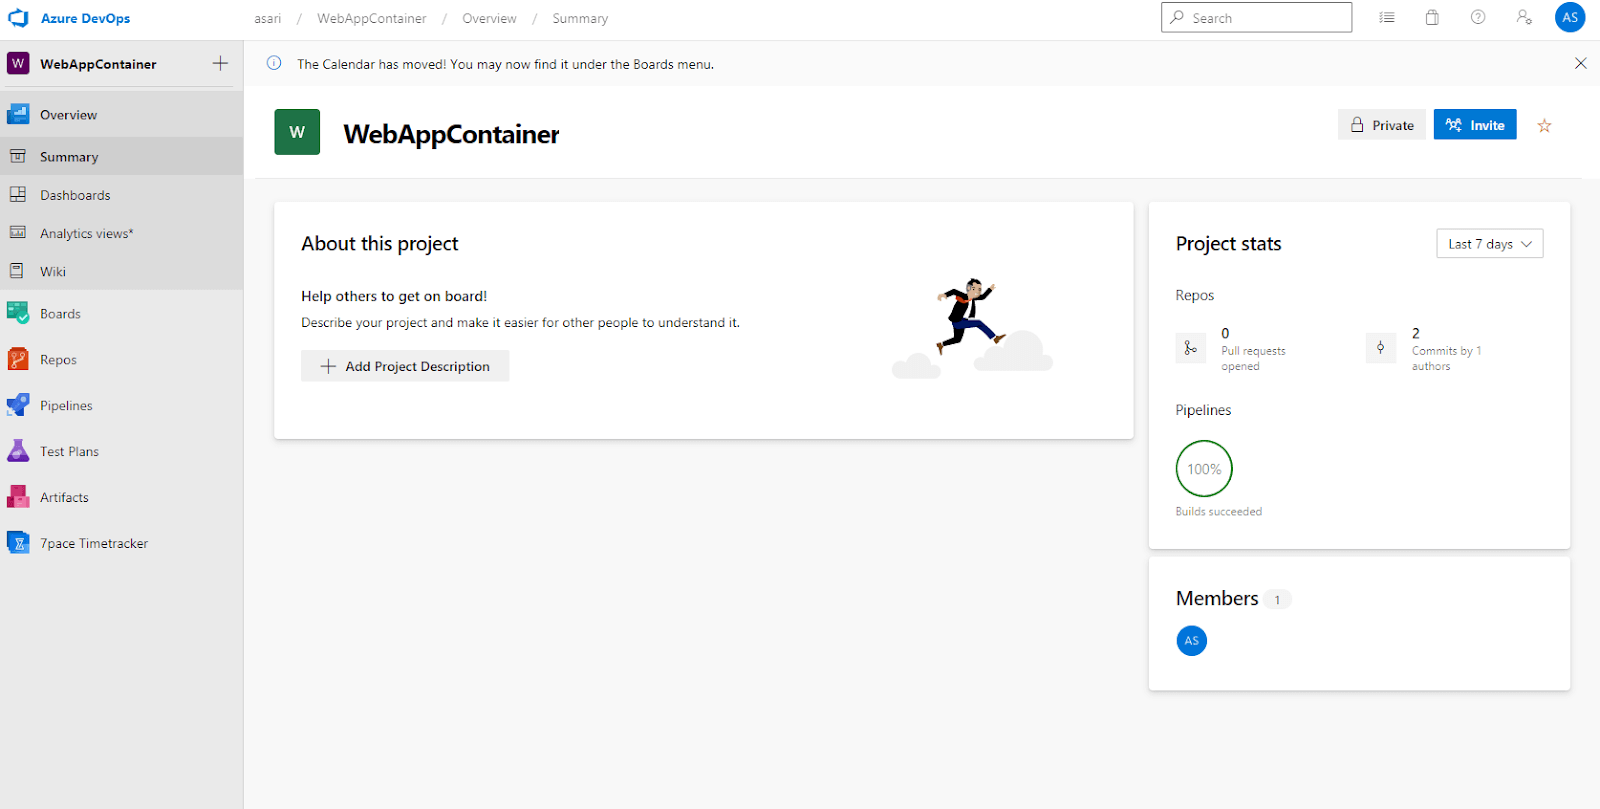Open the Test Plans flask icon
Image resolution: width=1600 pixels, height=809 pixels.
click(18, 451)
